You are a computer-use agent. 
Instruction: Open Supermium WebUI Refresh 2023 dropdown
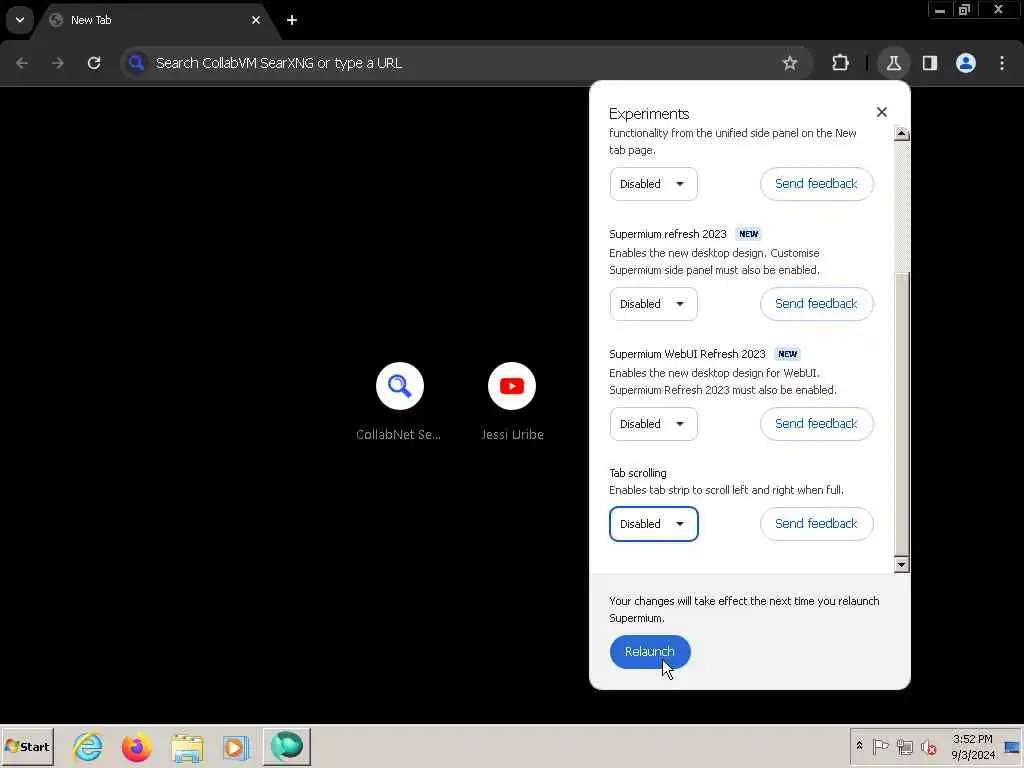click(654, 424)
